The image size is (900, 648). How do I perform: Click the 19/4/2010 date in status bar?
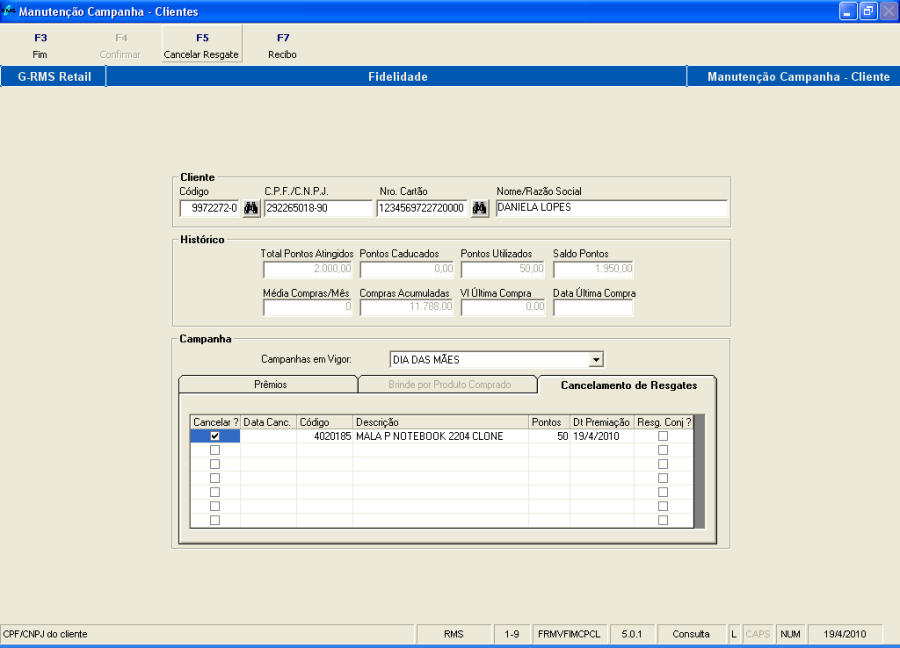845,634
